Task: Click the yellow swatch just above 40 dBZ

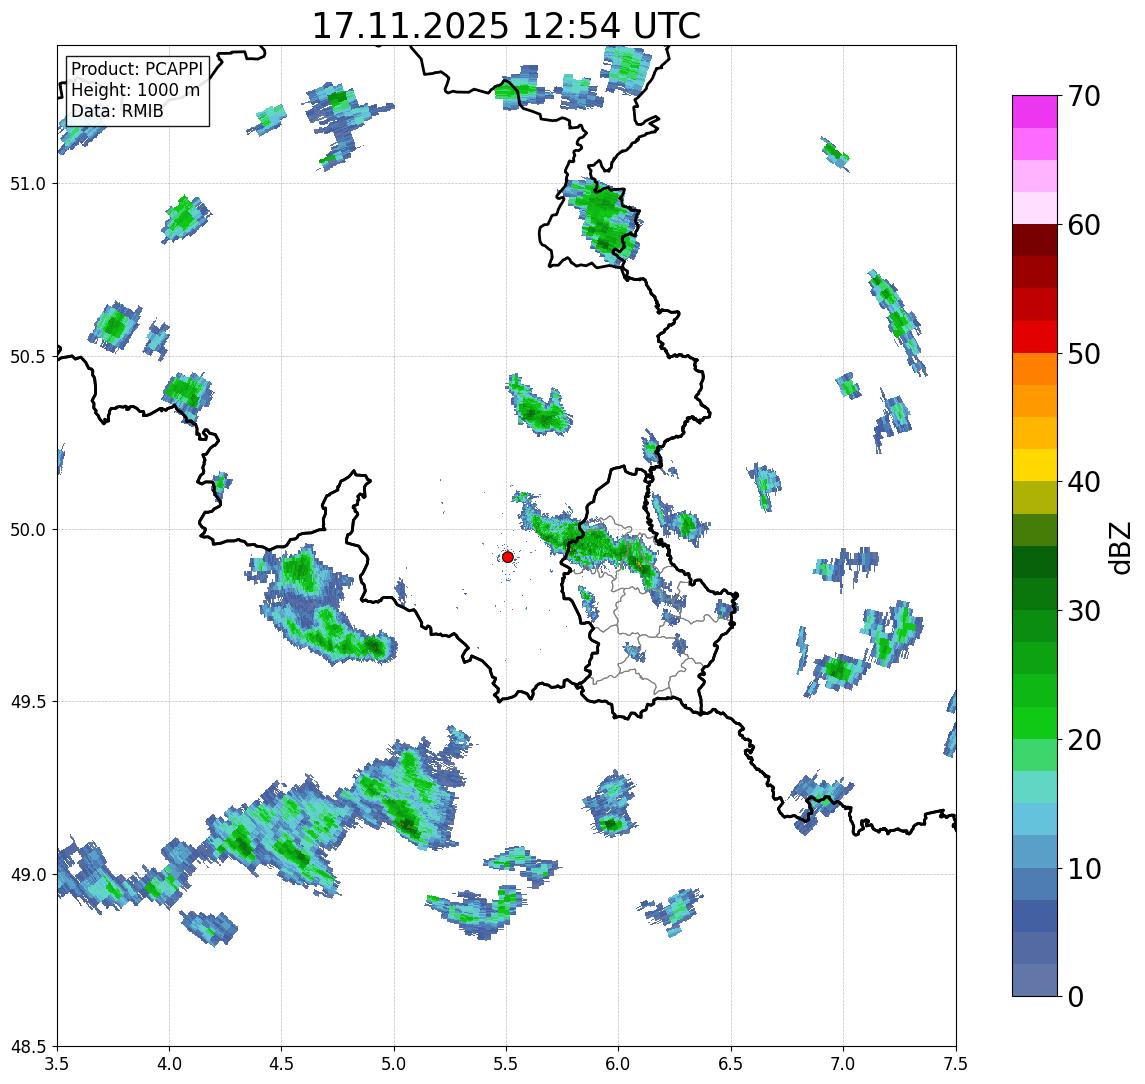Action: pos(1035,465)
